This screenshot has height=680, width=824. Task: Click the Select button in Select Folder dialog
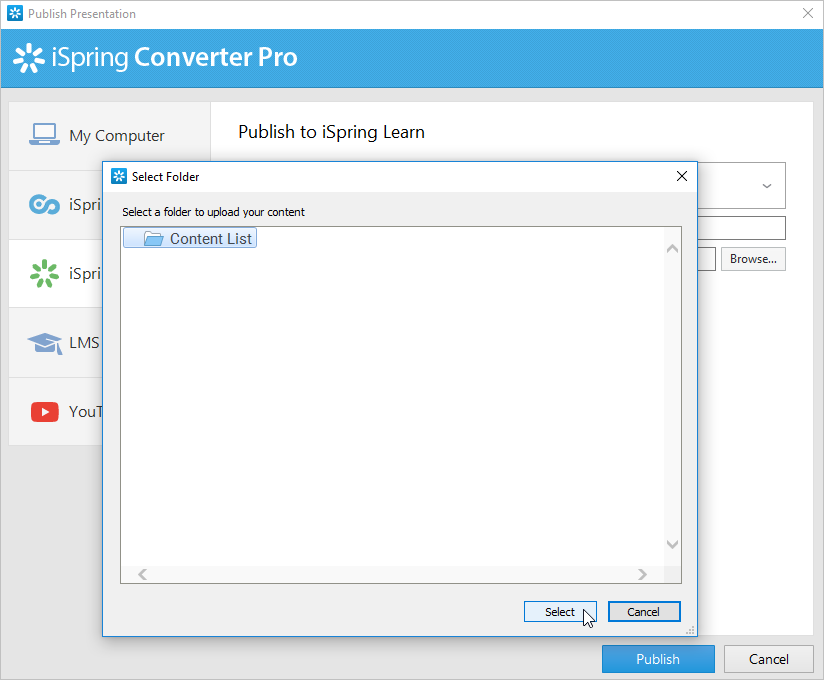[560, 612]
